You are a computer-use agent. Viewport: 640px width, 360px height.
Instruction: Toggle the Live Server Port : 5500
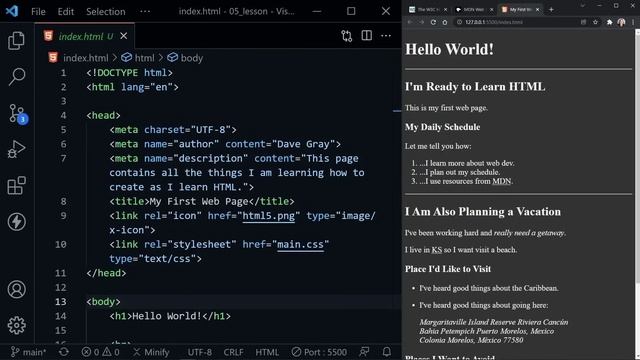(319, 352)
